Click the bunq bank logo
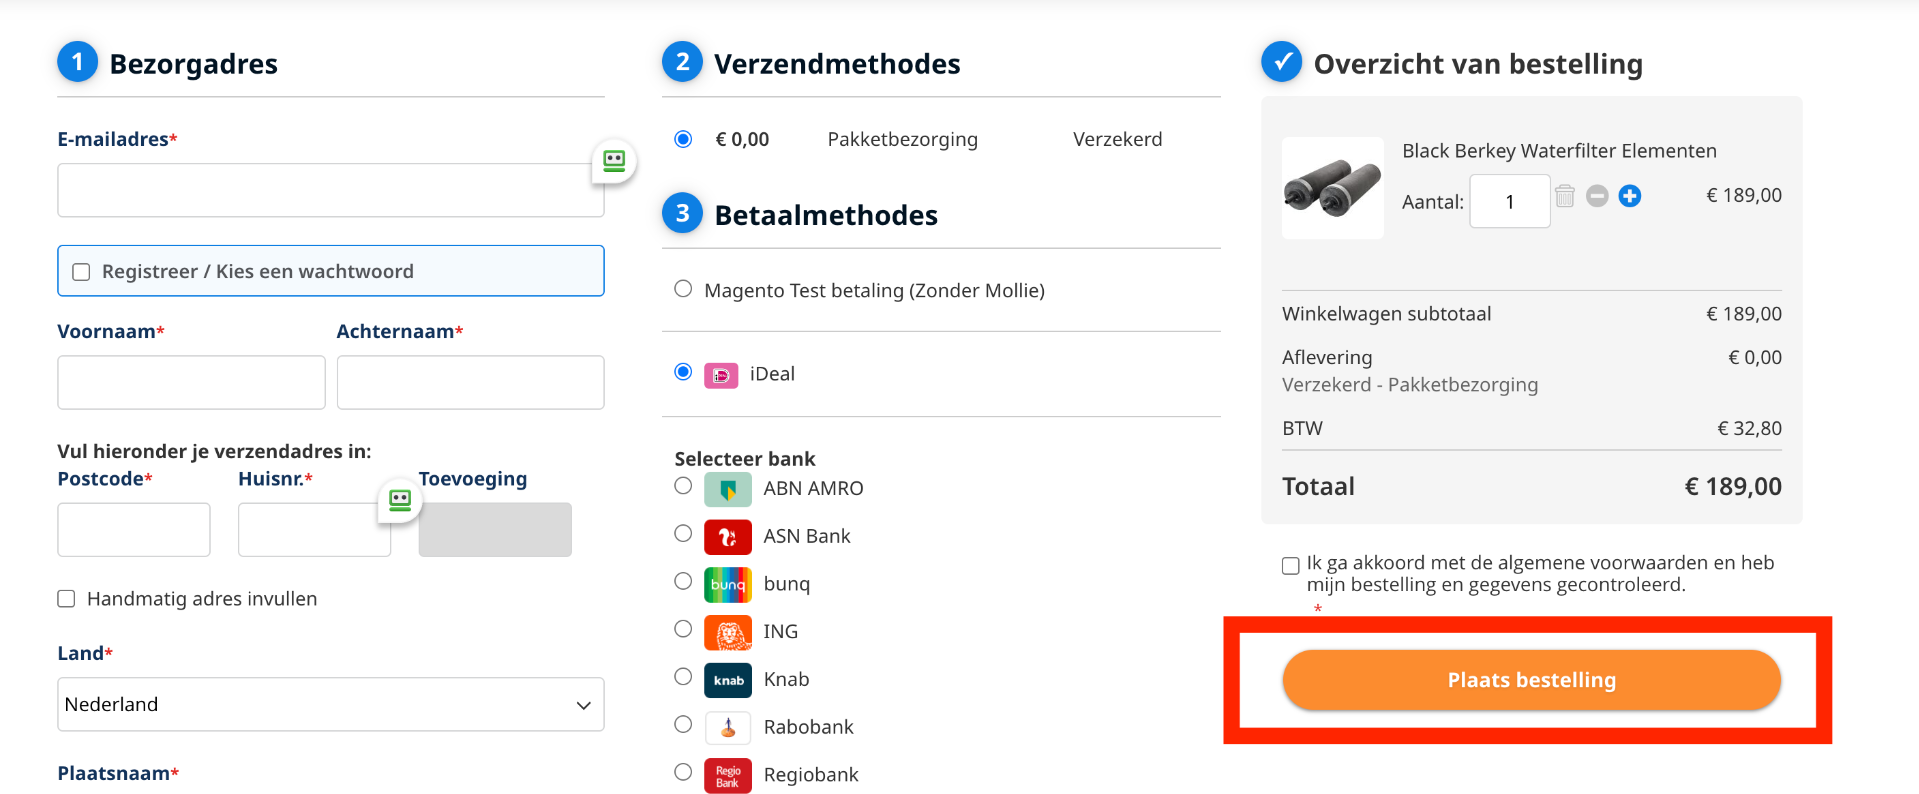The image size is (1919, 794). (x=728, y=584)
